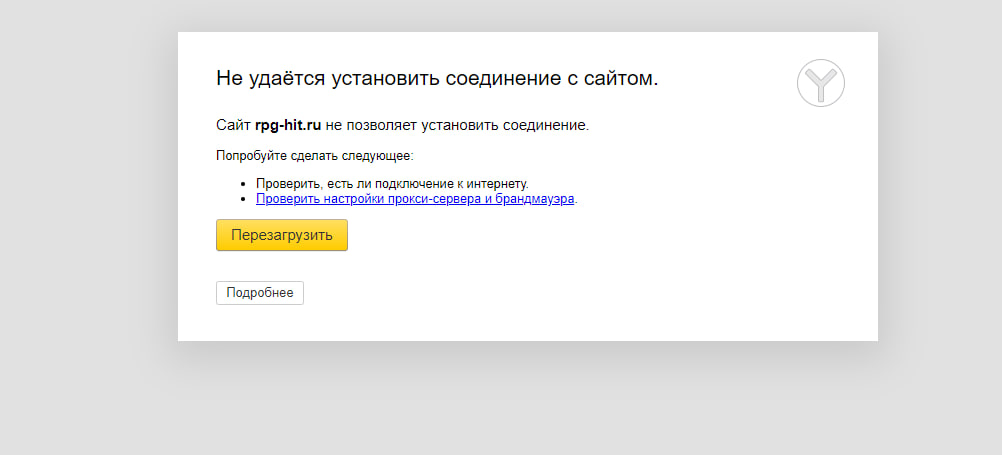The height and width of the screenshot is (455, 1002).
Task: Click the heading Не удаётся установить соединение с сайтом
Action: click(437, 79)
